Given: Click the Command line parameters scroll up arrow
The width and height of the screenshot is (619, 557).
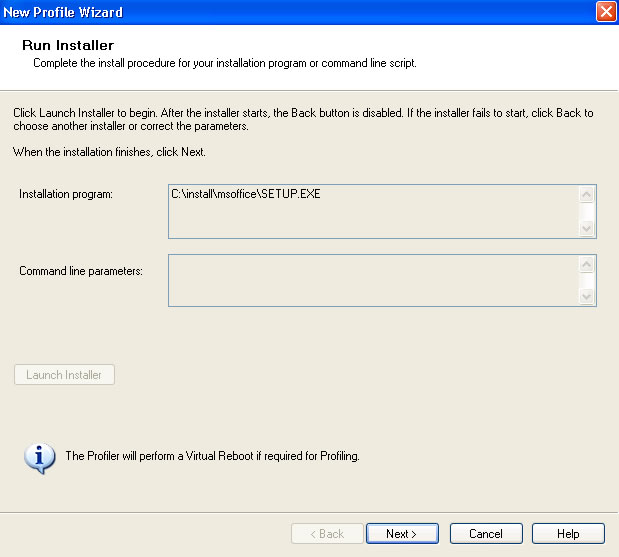Looking at the screenshot, I should (x=586, y=264).
